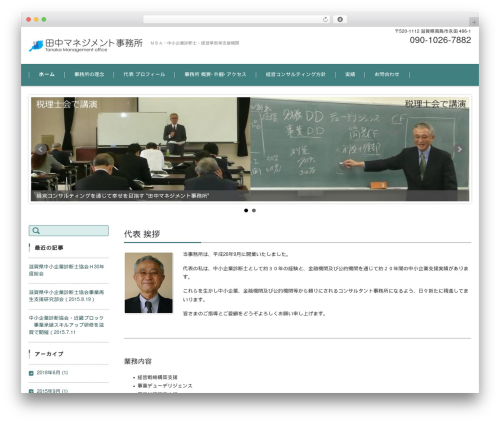
Task: Click the postal address line in header
Action: tap(433, 31)
